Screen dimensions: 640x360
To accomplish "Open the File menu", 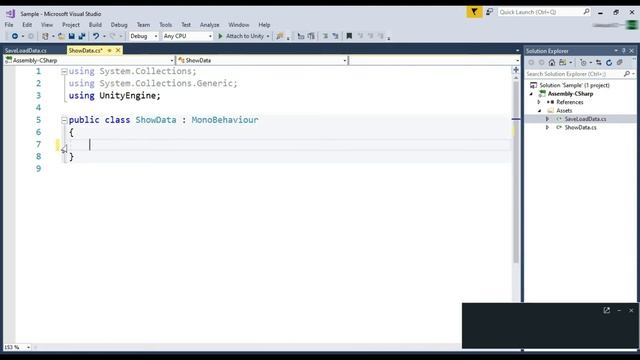I will point(9,25).
